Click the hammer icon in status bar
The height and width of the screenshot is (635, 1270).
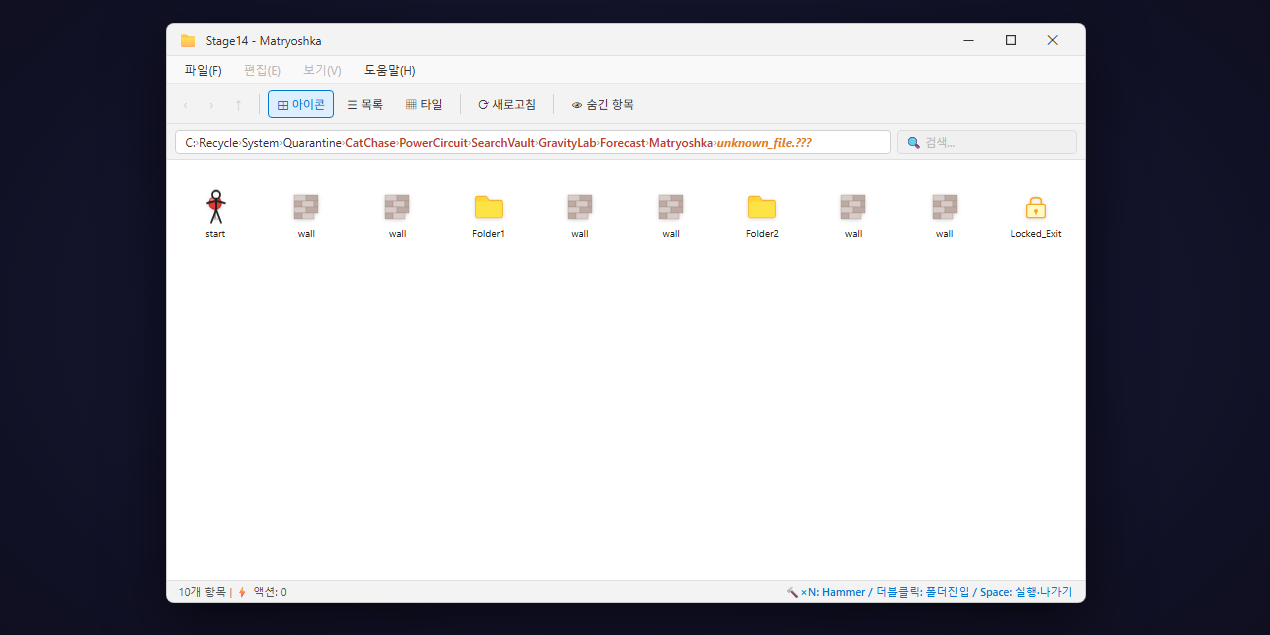click(x=792, y=592)
